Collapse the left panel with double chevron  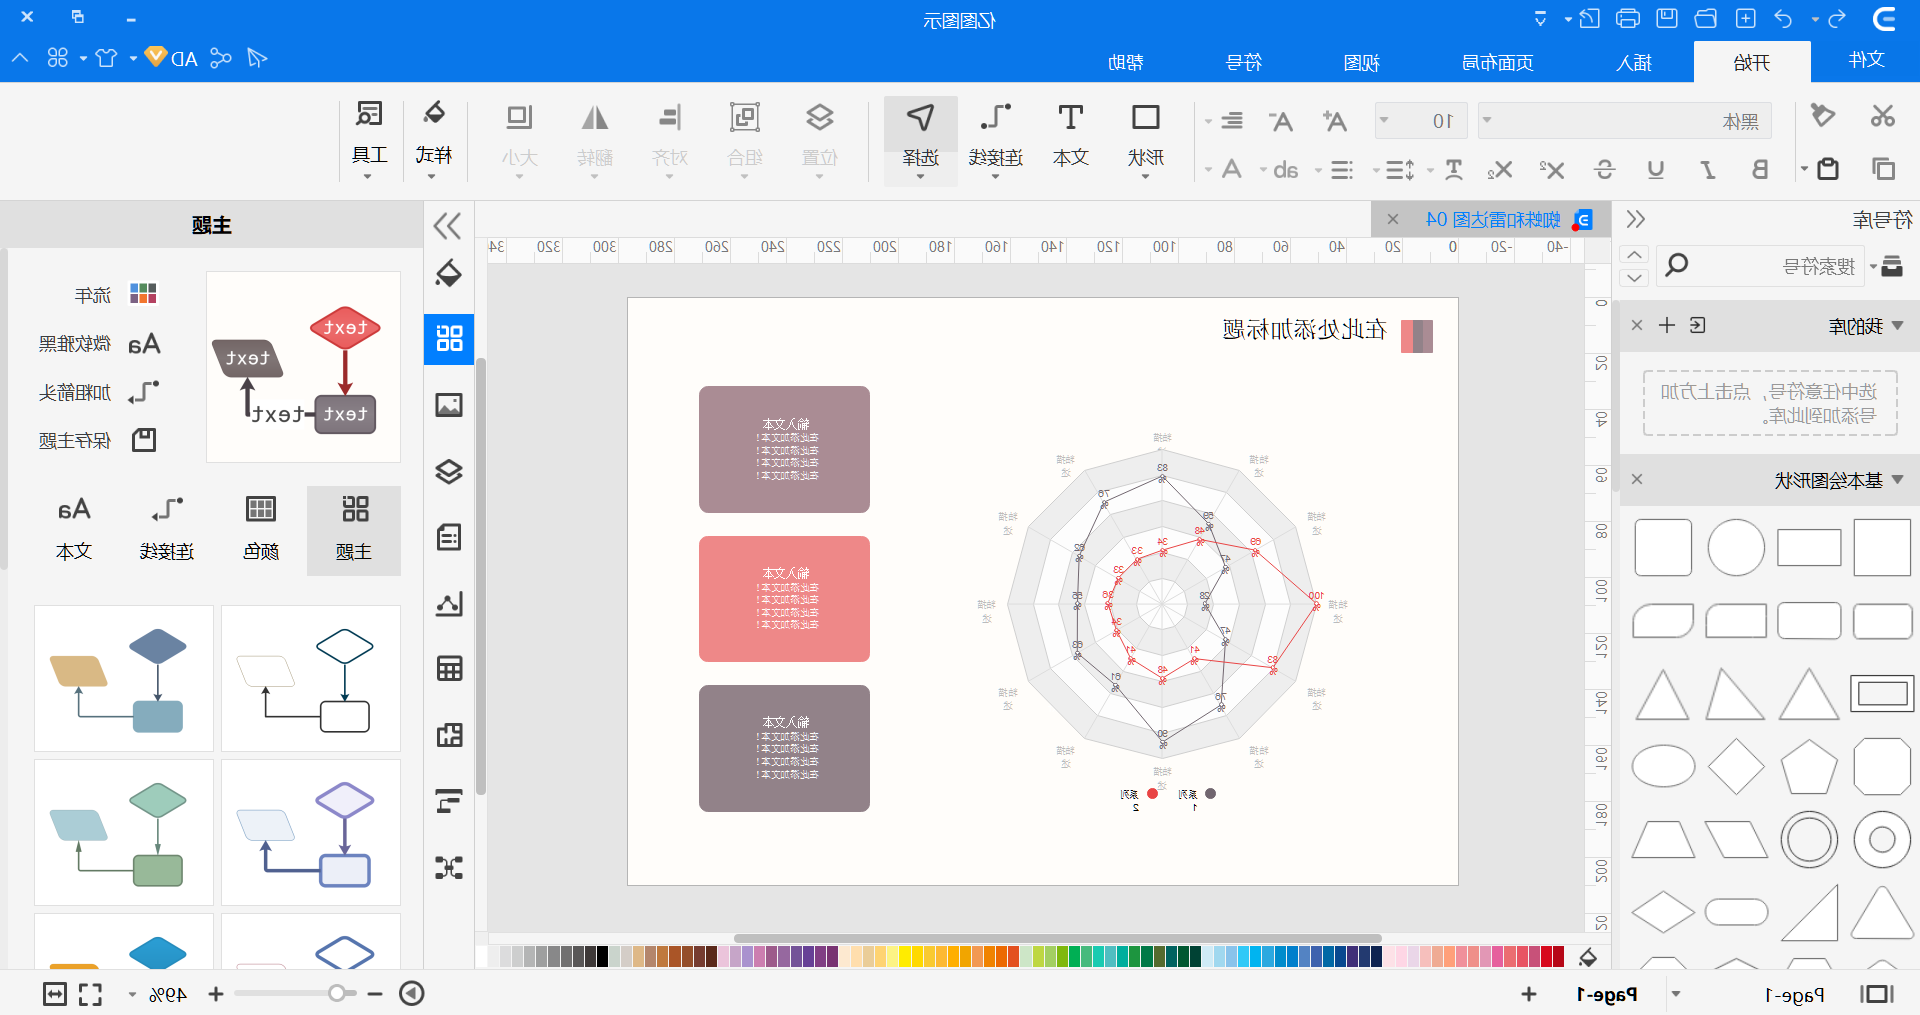click(x=448, y=226)
